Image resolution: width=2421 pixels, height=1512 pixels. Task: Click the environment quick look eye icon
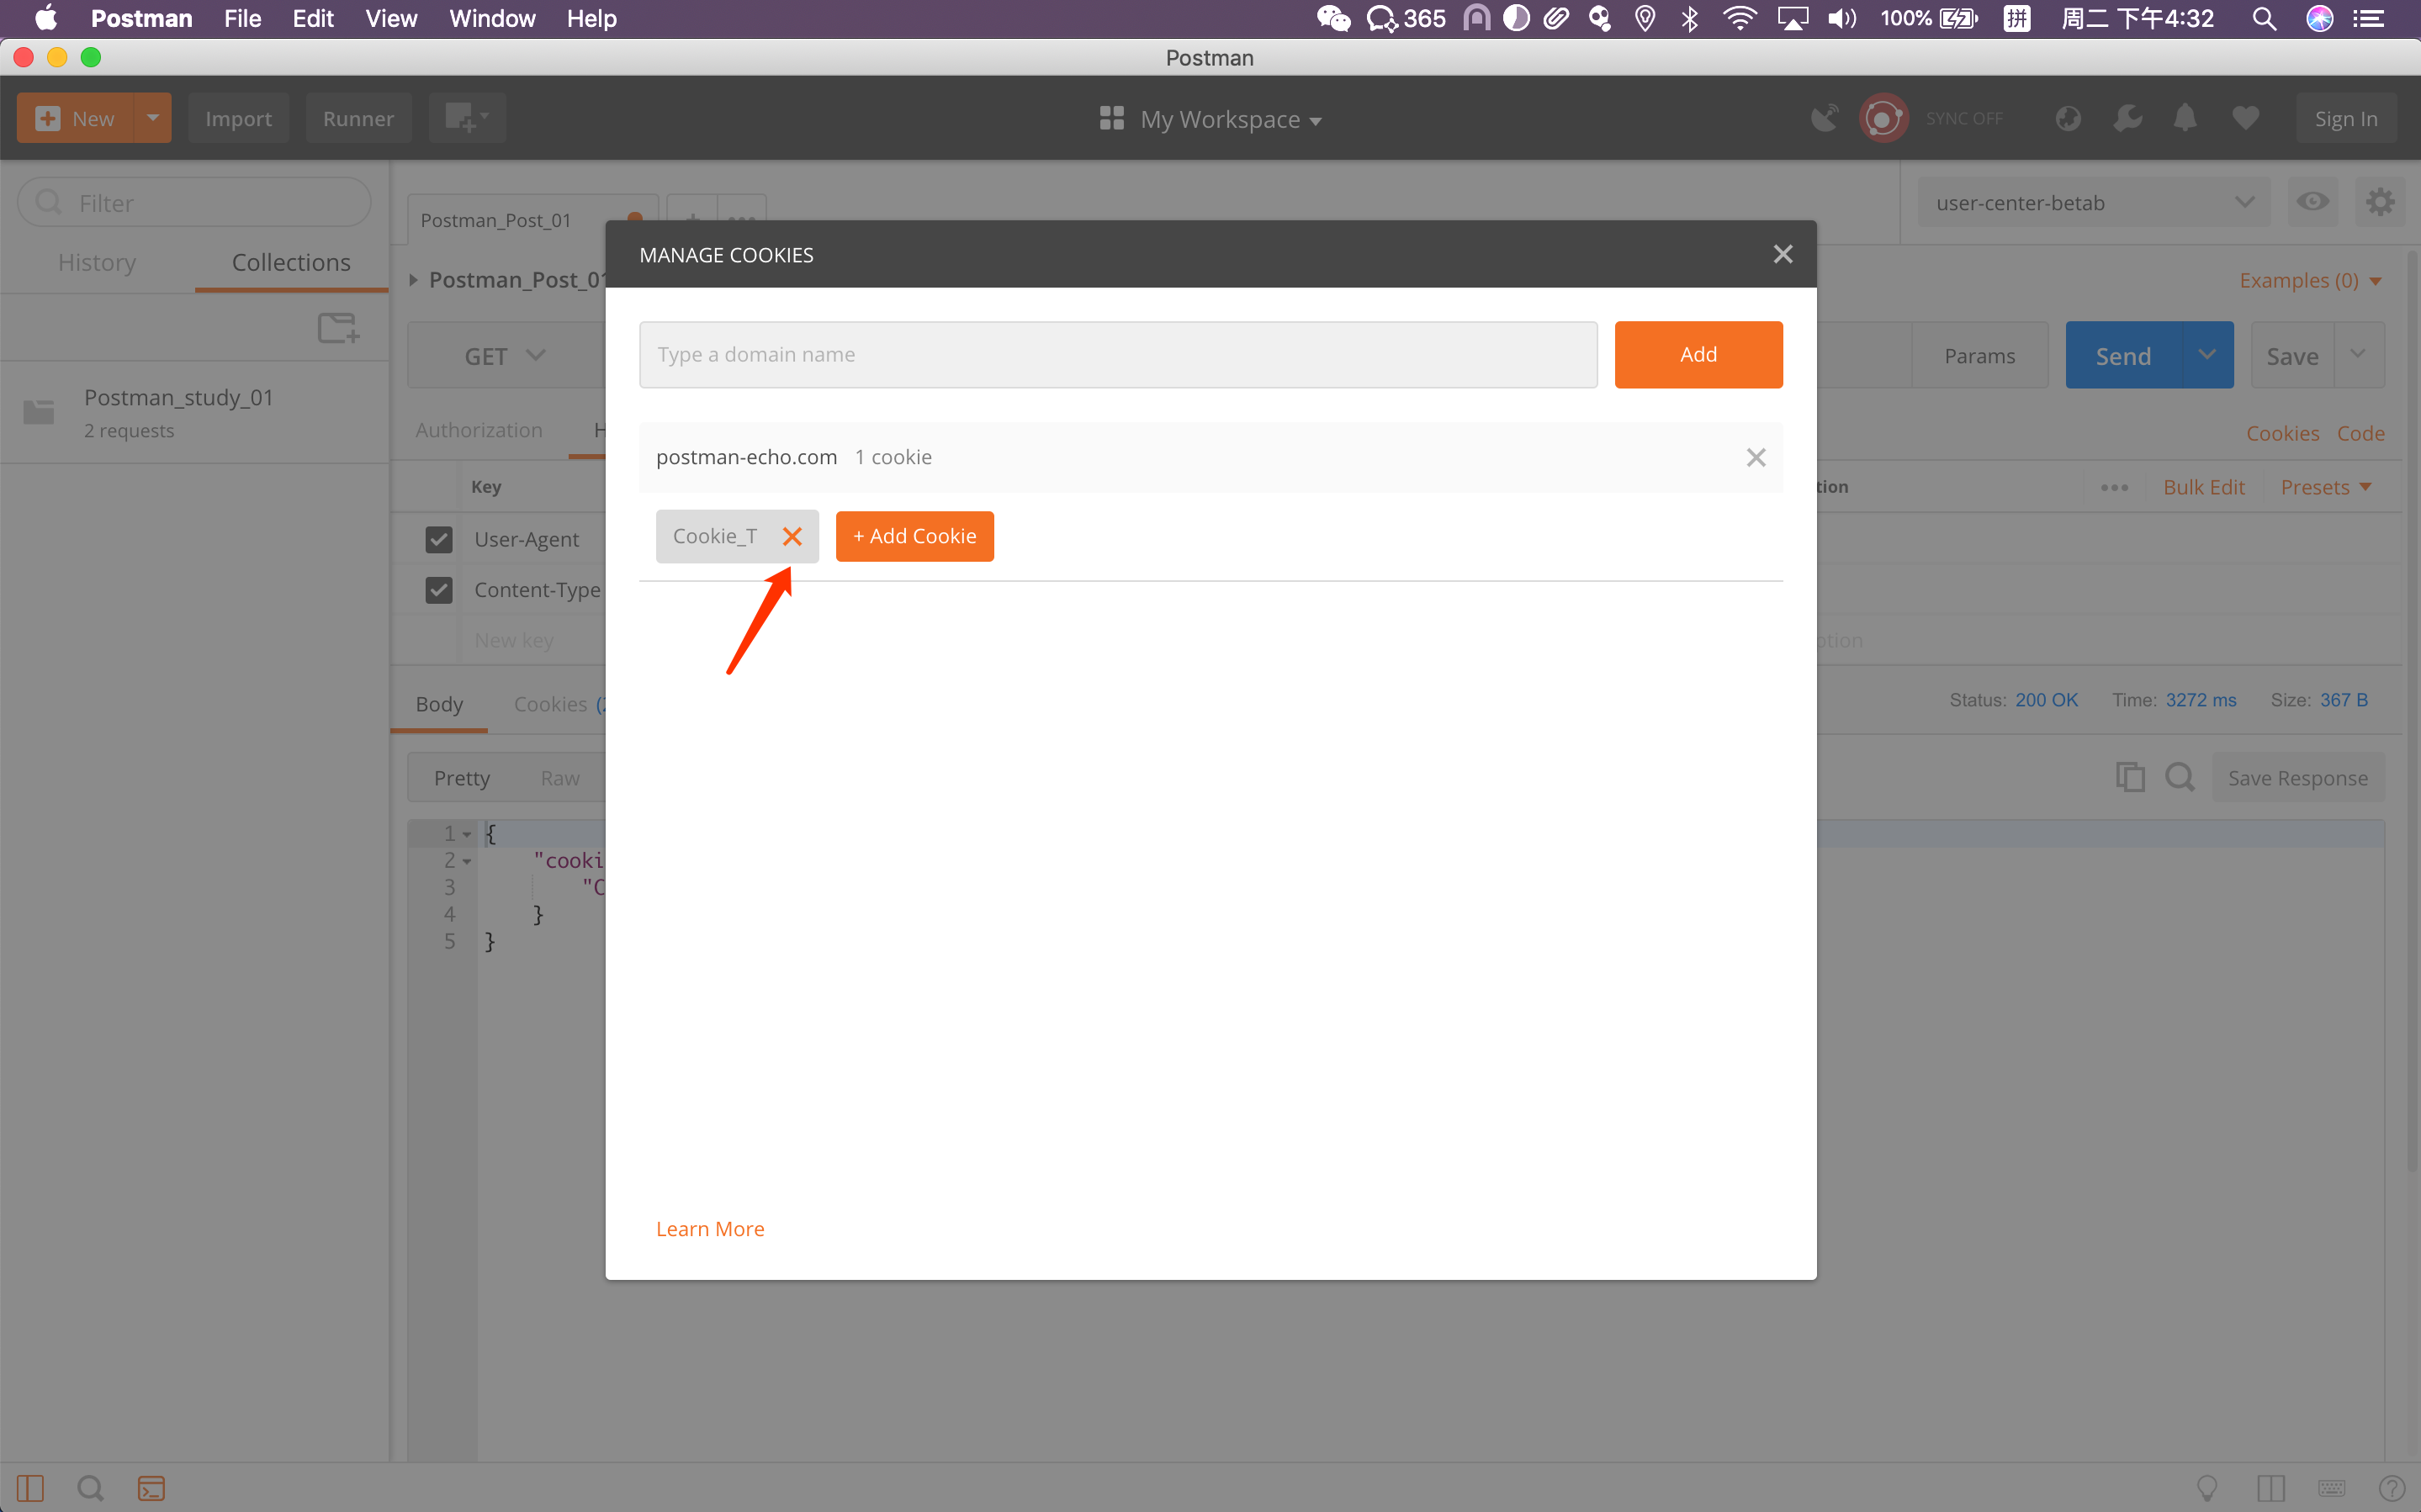pos(2312,202)
